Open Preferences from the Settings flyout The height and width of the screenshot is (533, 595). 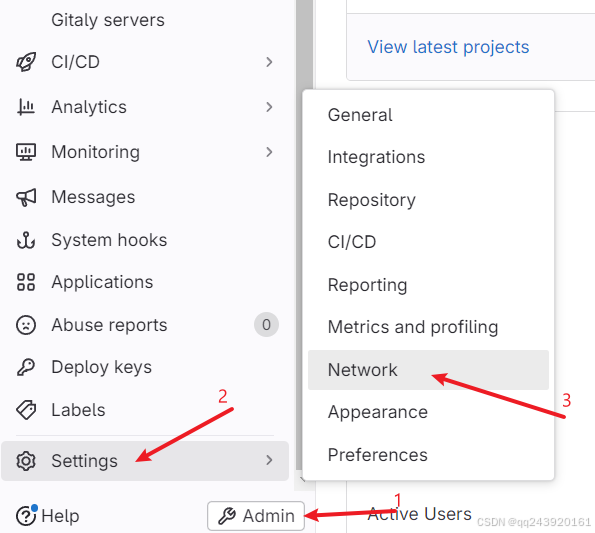pyautogui.click(x=378, y=455)
